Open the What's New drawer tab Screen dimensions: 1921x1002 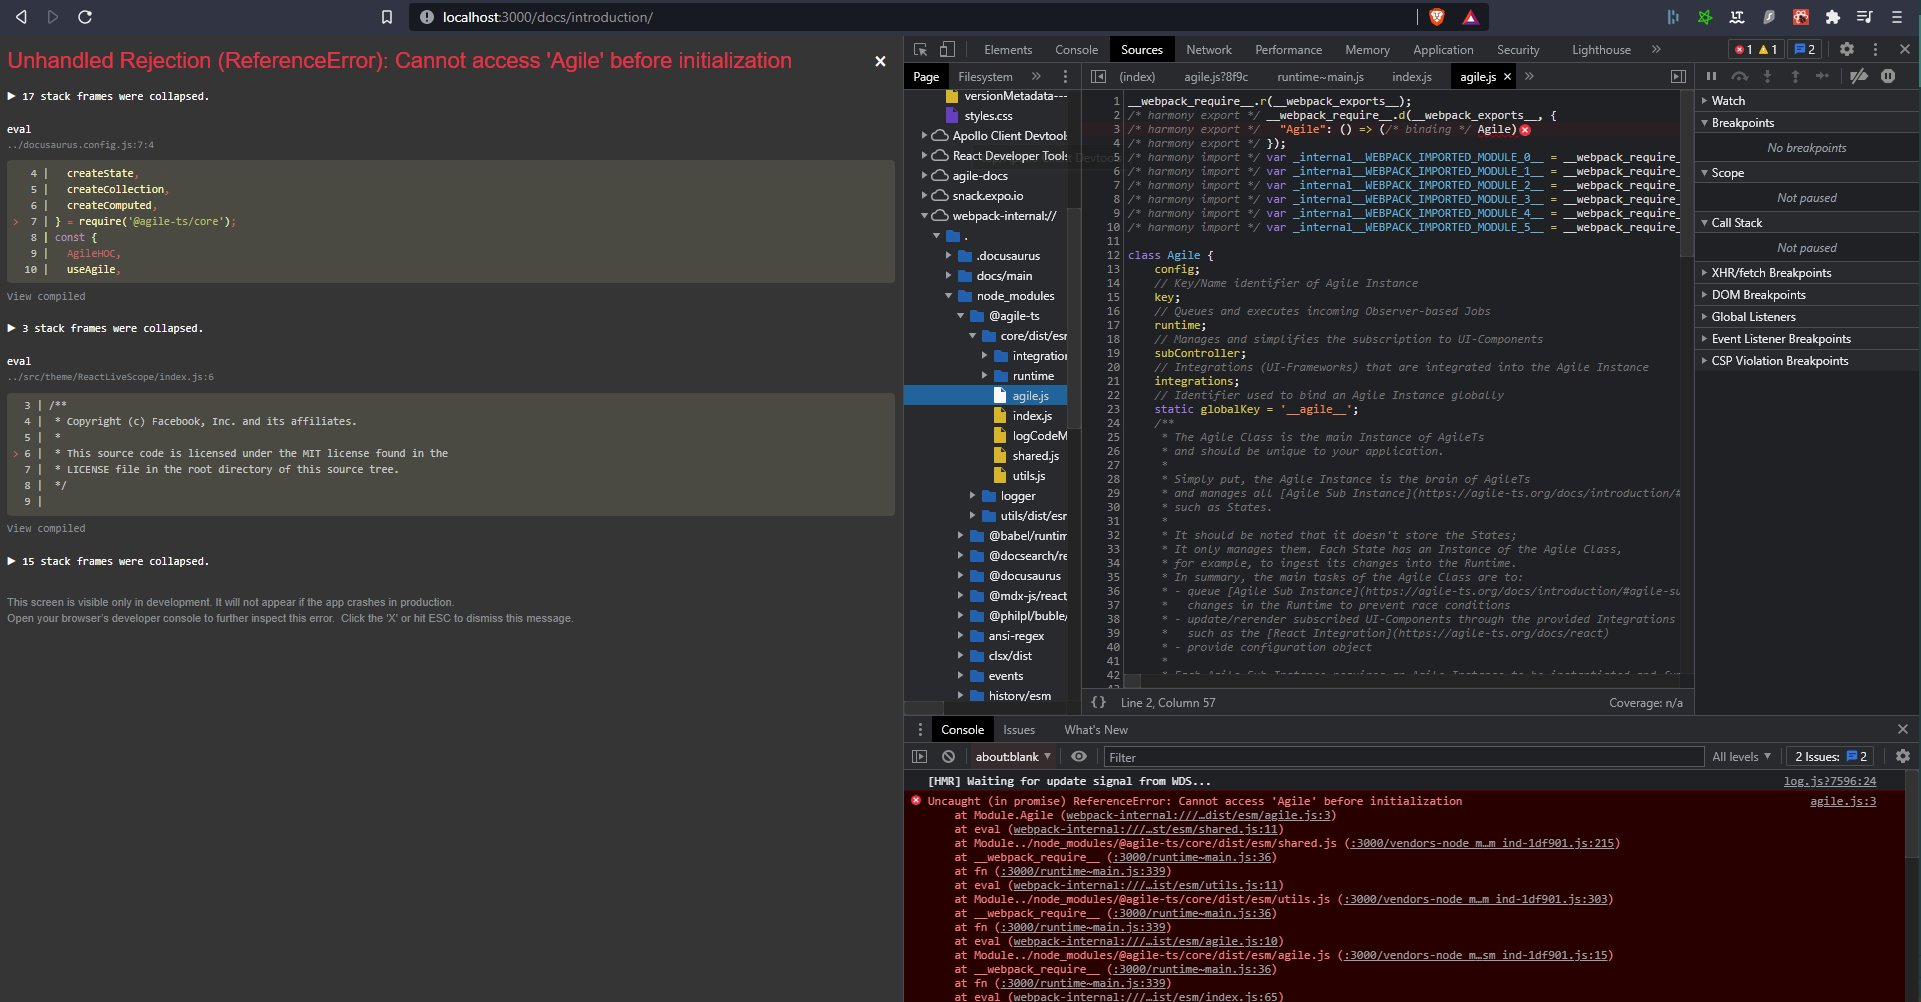1095,729
